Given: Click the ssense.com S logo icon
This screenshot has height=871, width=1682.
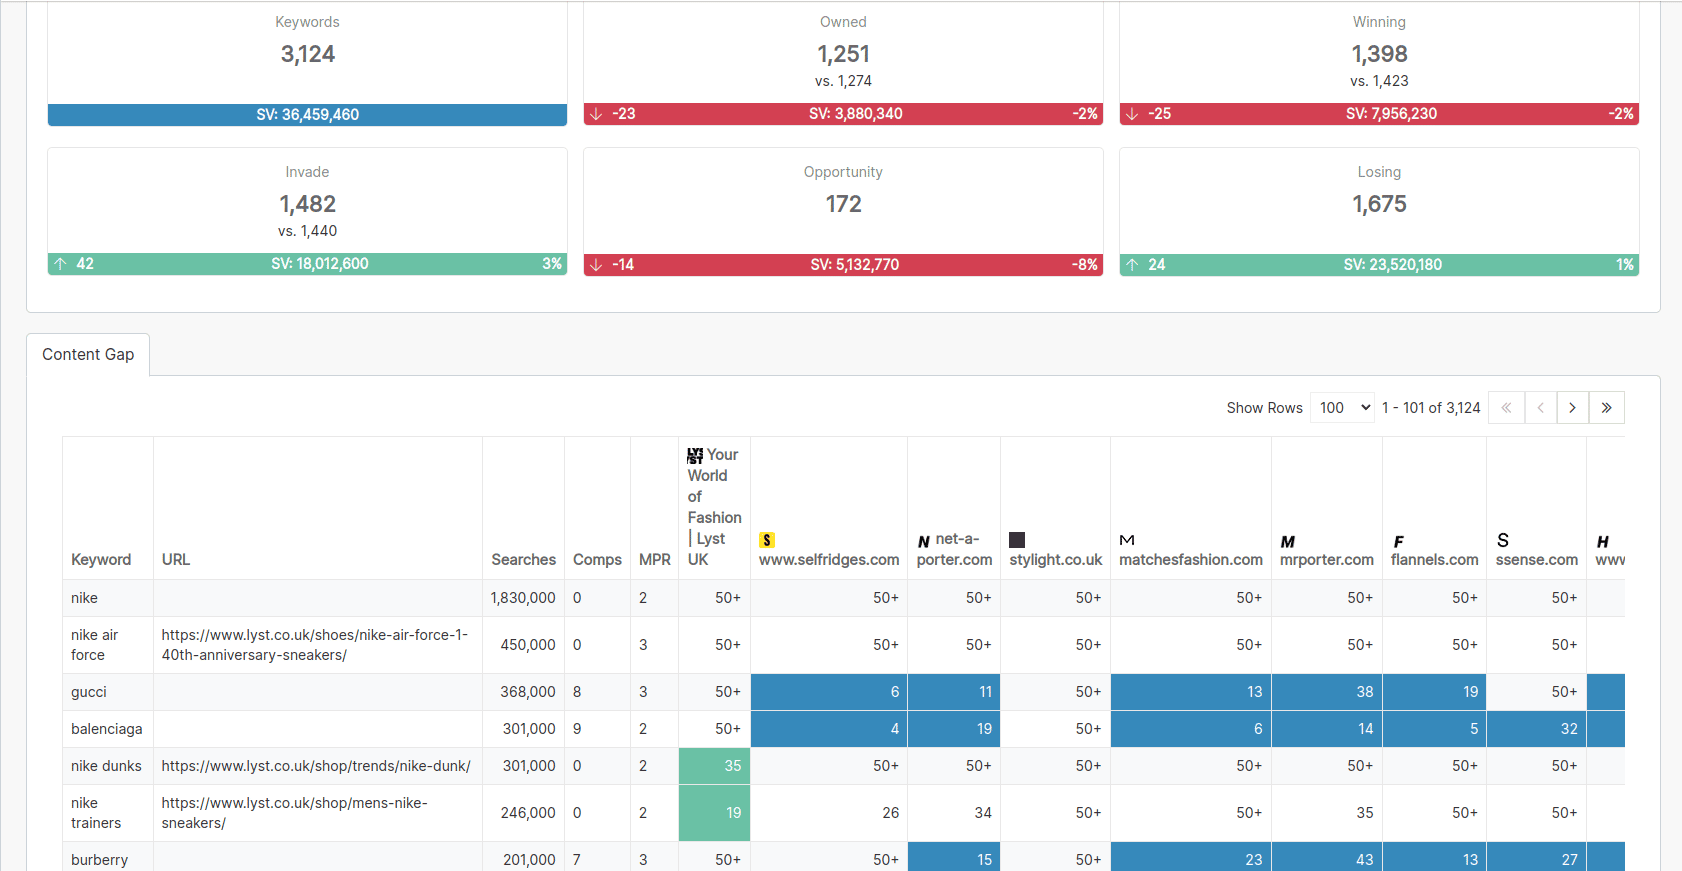Looking at the screenshot, I should tap(1502, 540).
